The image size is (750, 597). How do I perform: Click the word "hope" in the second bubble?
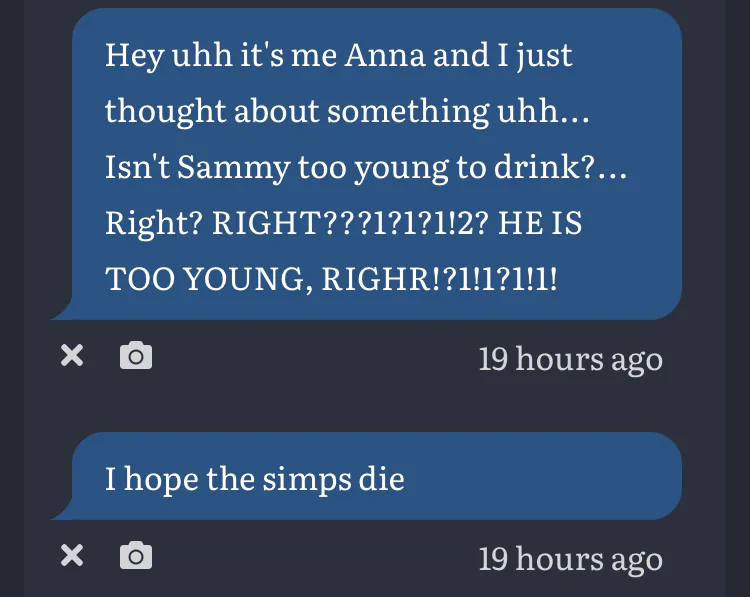(x=161, y=479)
